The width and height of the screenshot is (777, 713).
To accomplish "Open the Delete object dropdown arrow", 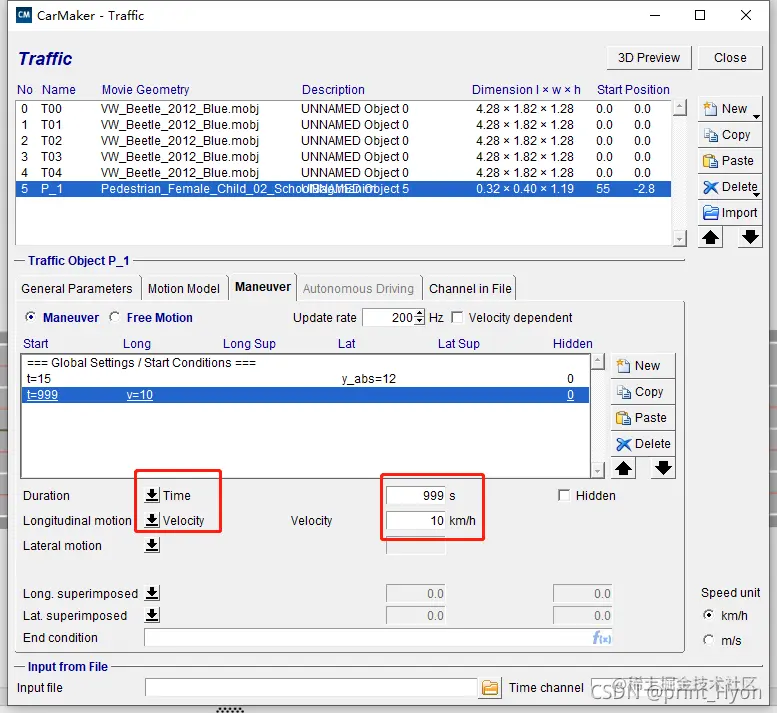I will (x=756, y=195).
